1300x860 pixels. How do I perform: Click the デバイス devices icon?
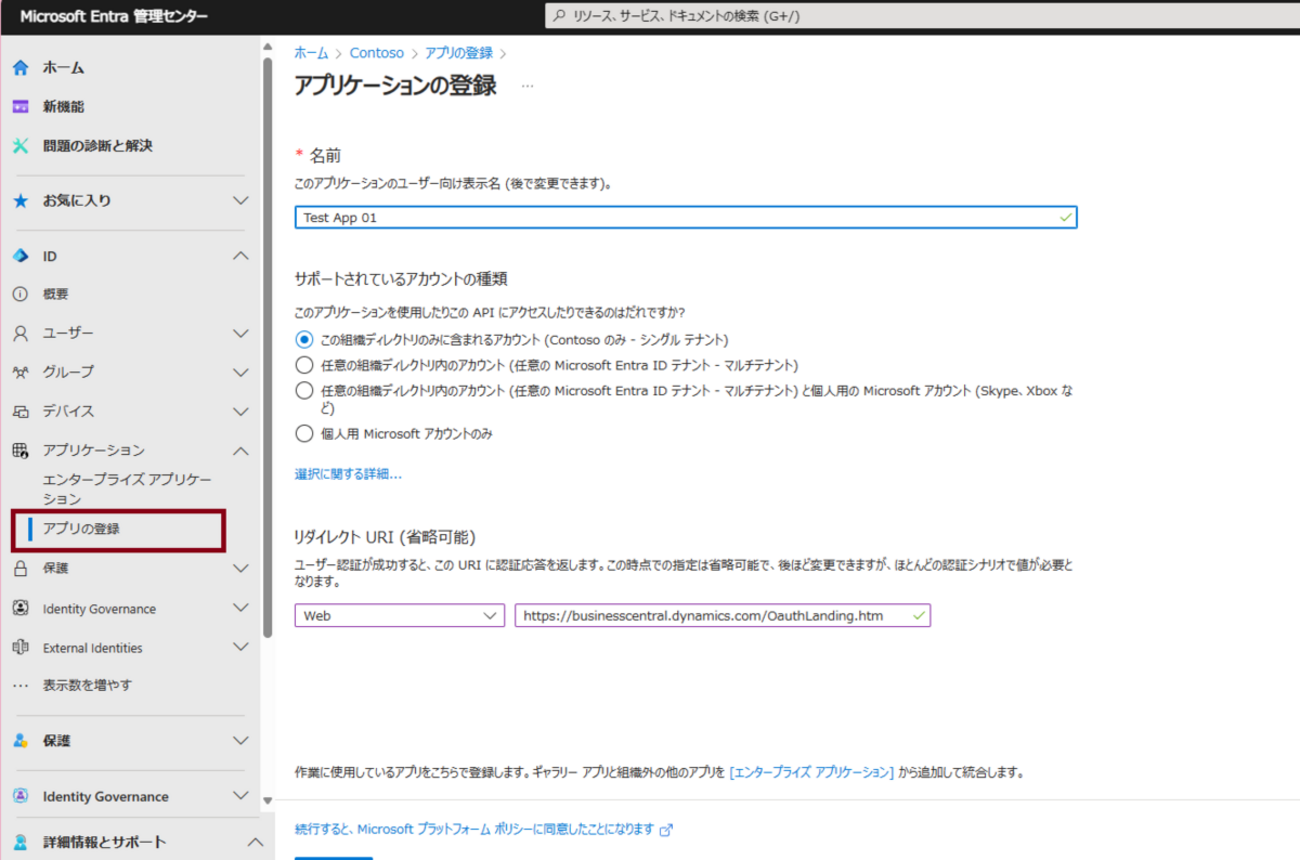tap(20, 411)
